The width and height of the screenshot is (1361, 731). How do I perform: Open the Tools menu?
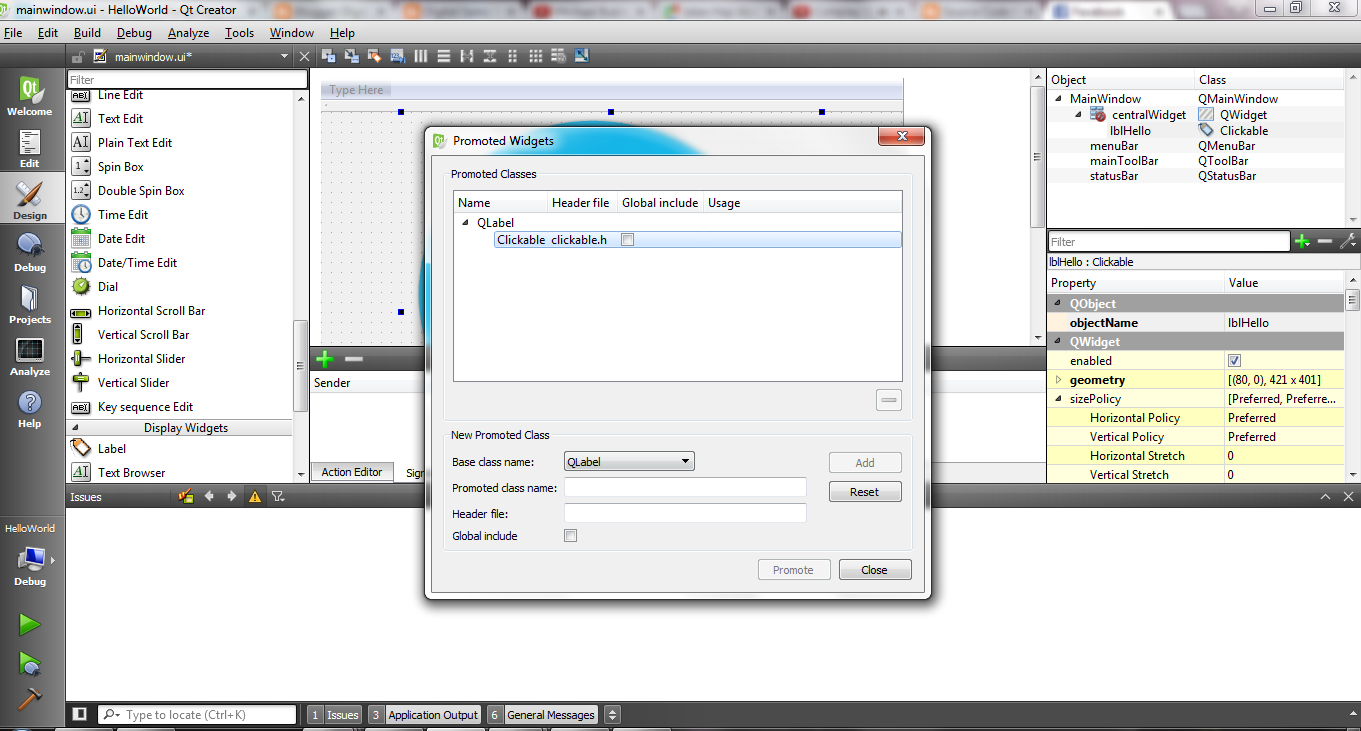239,32
